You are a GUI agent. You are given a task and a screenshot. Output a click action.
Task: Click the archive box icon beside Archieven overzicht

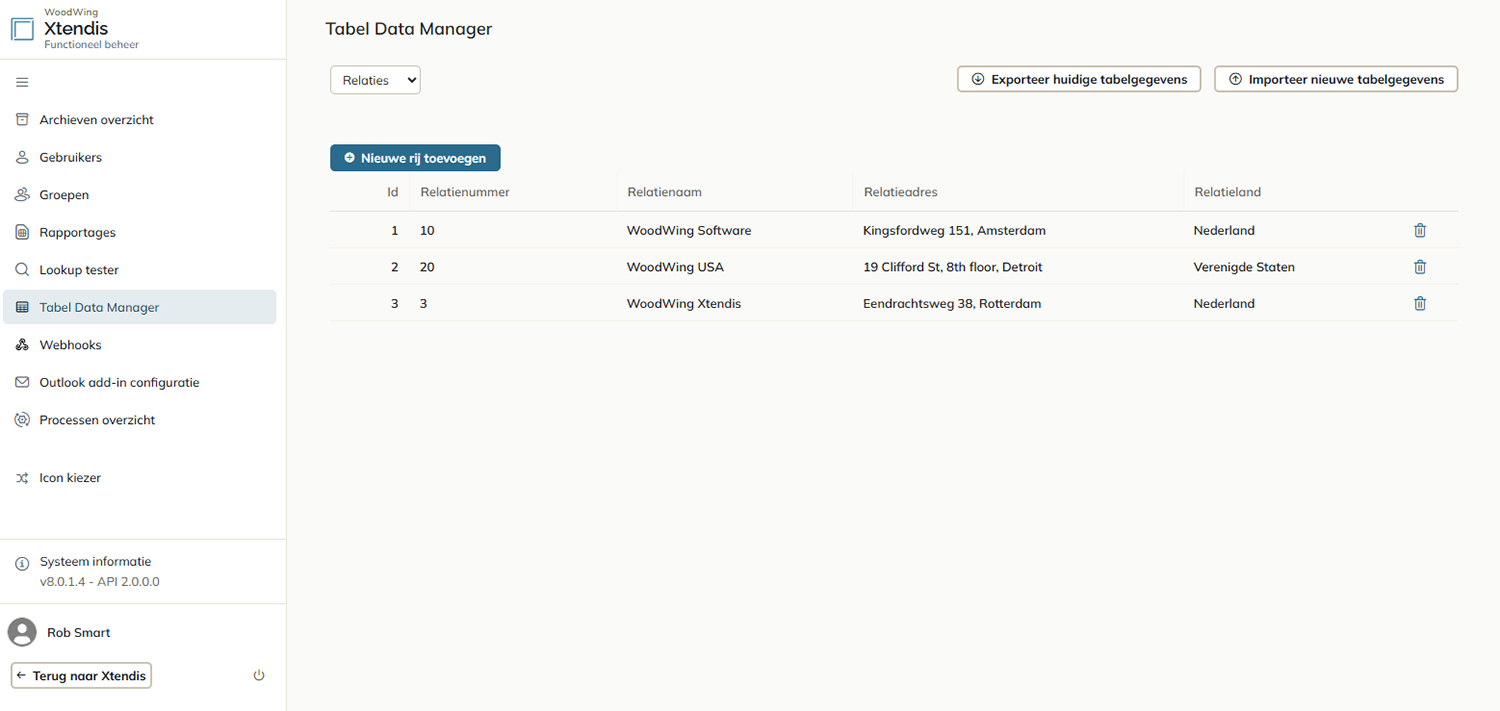tap(22, 119)
